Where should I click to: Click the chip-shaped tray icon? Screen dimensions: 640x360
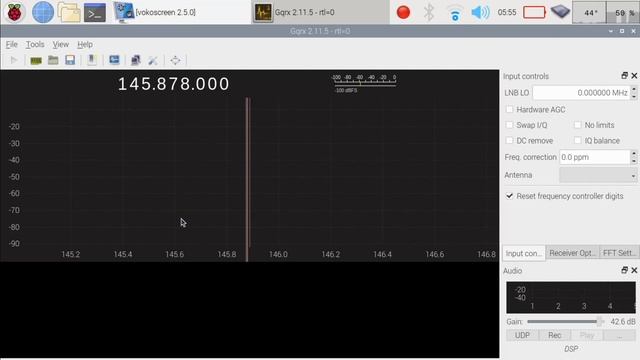tap(560, 11)
